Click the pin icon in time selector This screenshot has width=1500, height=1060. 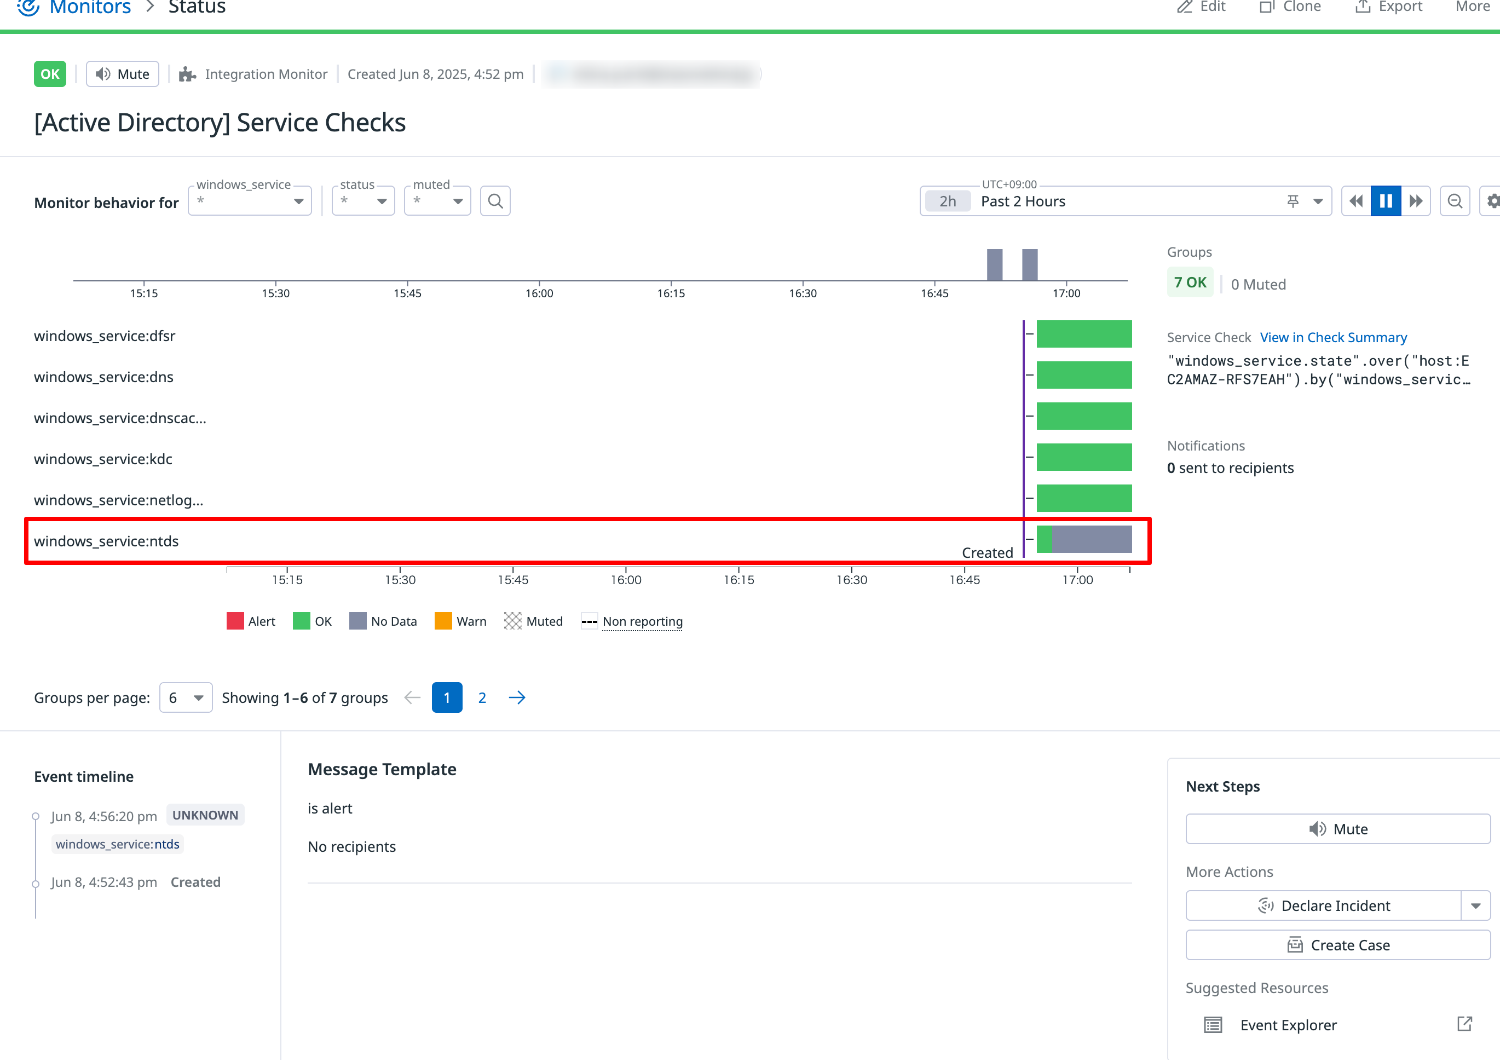(1293, 201)
